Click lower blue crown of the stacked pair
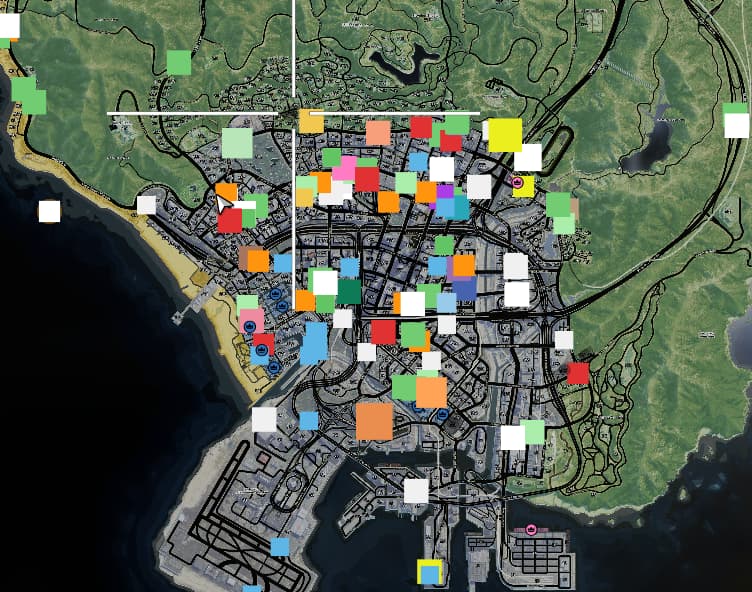Image resolution: width=752 pixels, height=592 pixels. coord(282,306)
